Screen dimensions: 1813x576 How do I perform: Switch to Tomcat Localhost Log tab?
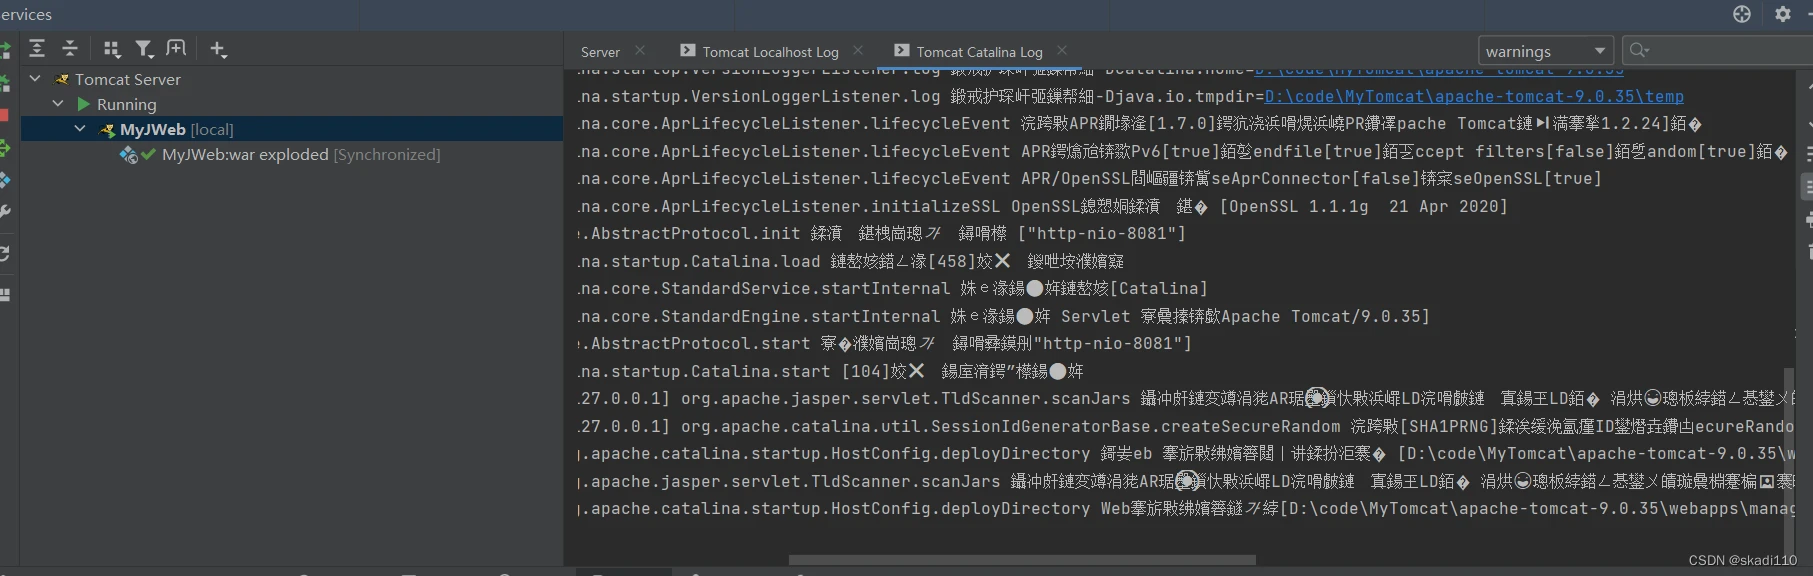769,52
